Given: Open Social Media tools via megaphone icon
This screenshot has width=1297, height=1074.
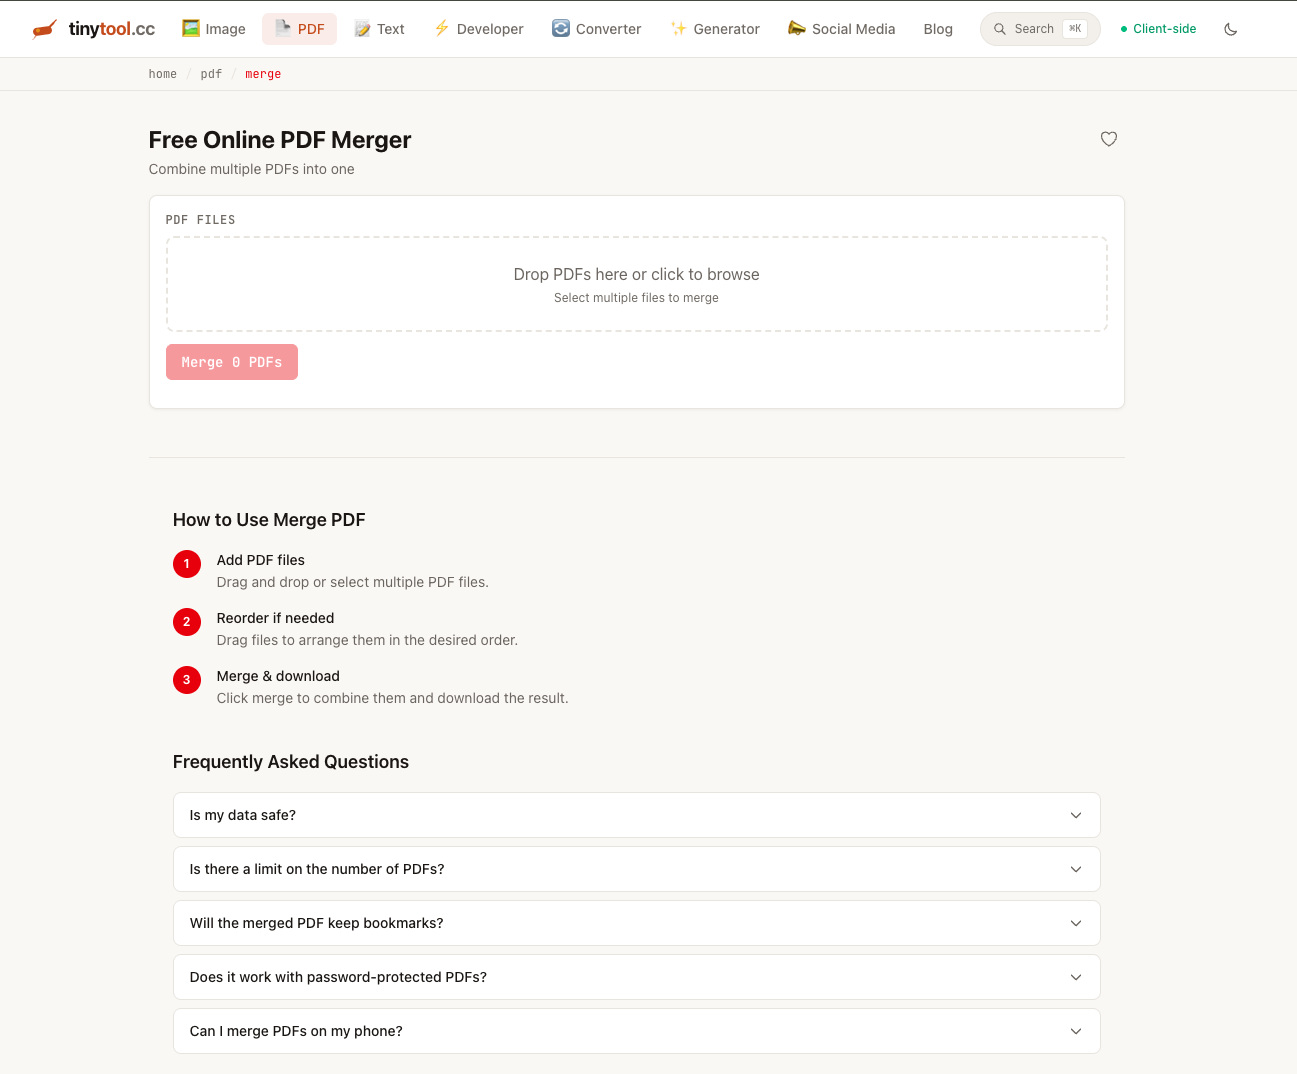Looking at the screenshot, I should point(796,28).
